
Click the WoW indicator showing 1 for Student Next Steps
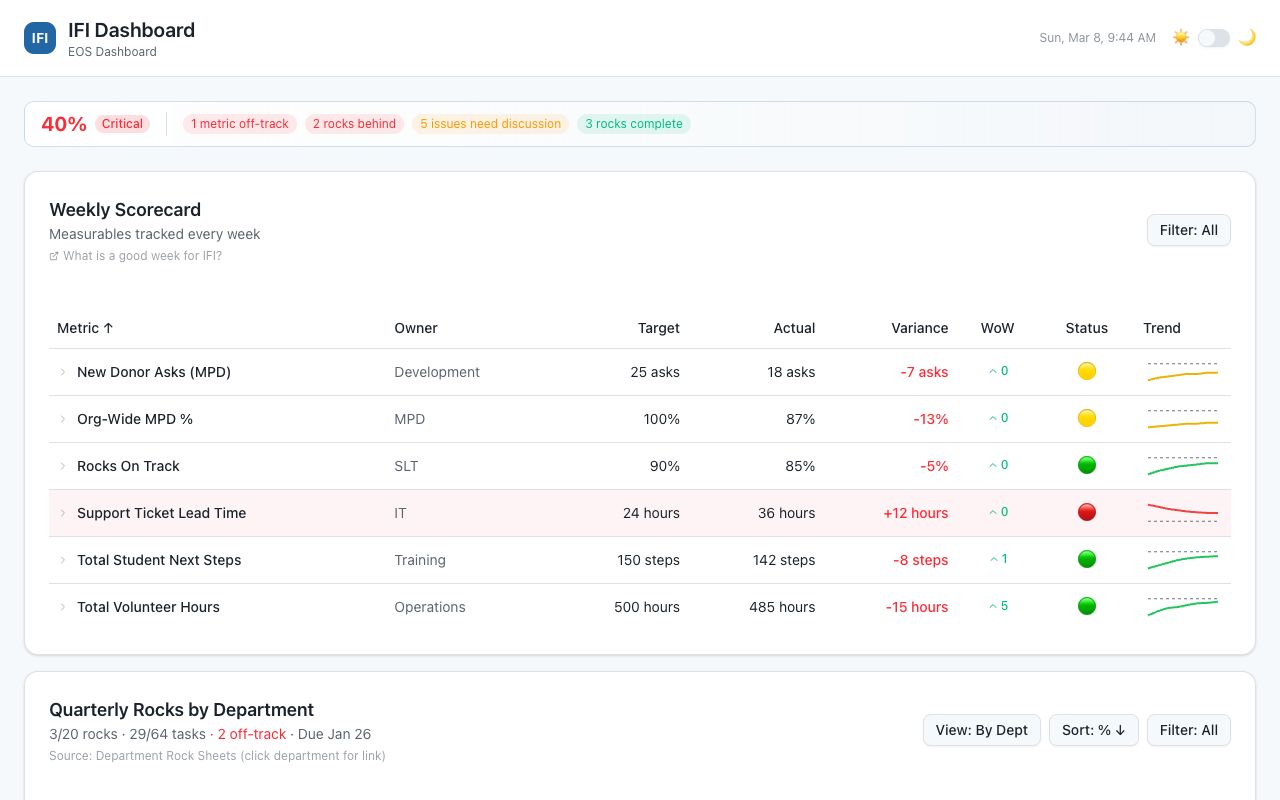point(997,559)
